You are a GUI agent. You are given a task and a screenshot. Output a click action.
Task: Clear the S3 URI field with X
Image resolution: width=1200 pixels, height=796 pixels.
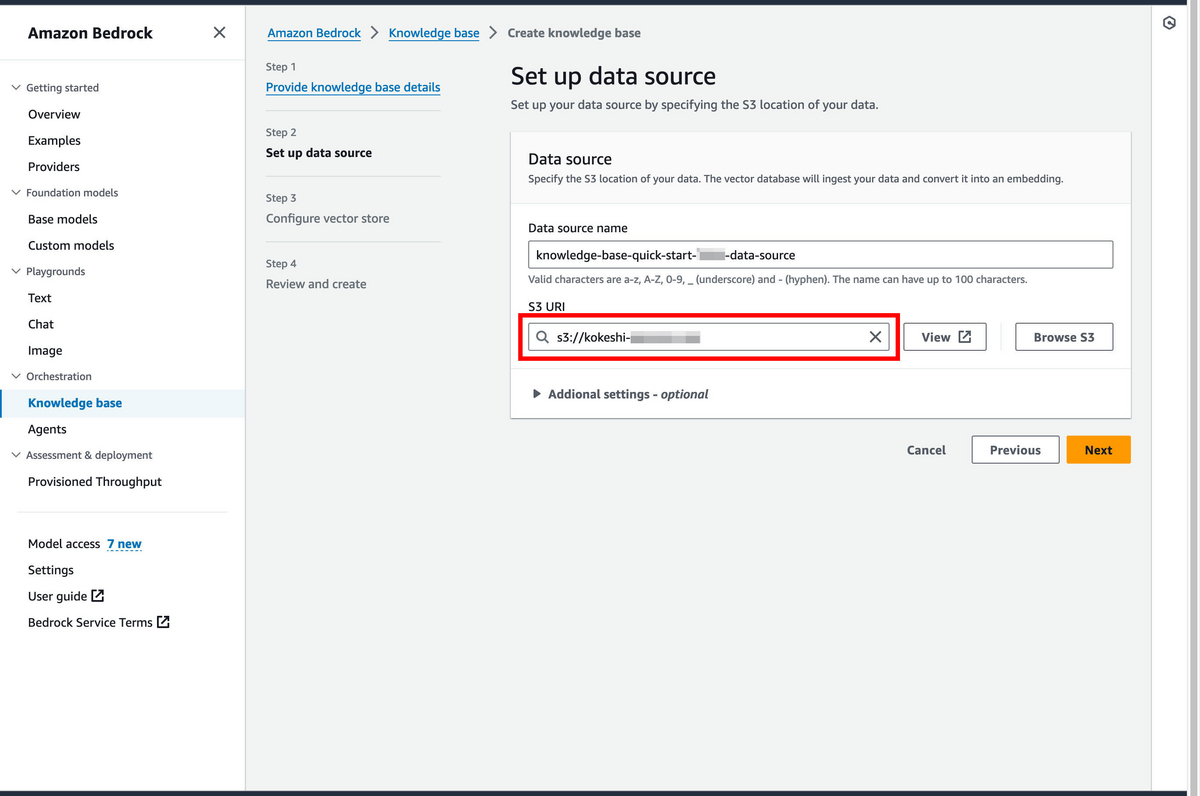(875, 337)
